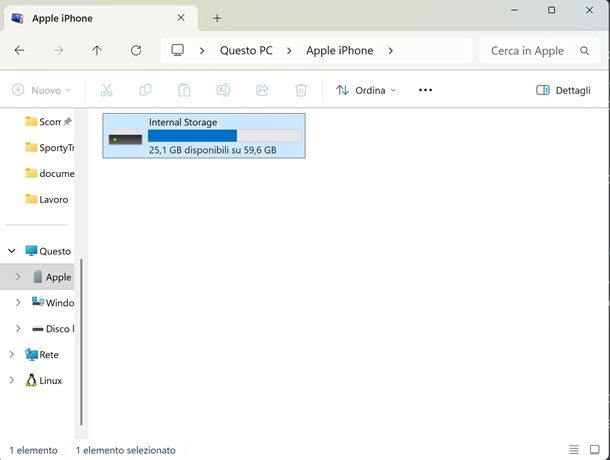
Task: Expand the Rete tree node
Action: click(x=12, y=355)
